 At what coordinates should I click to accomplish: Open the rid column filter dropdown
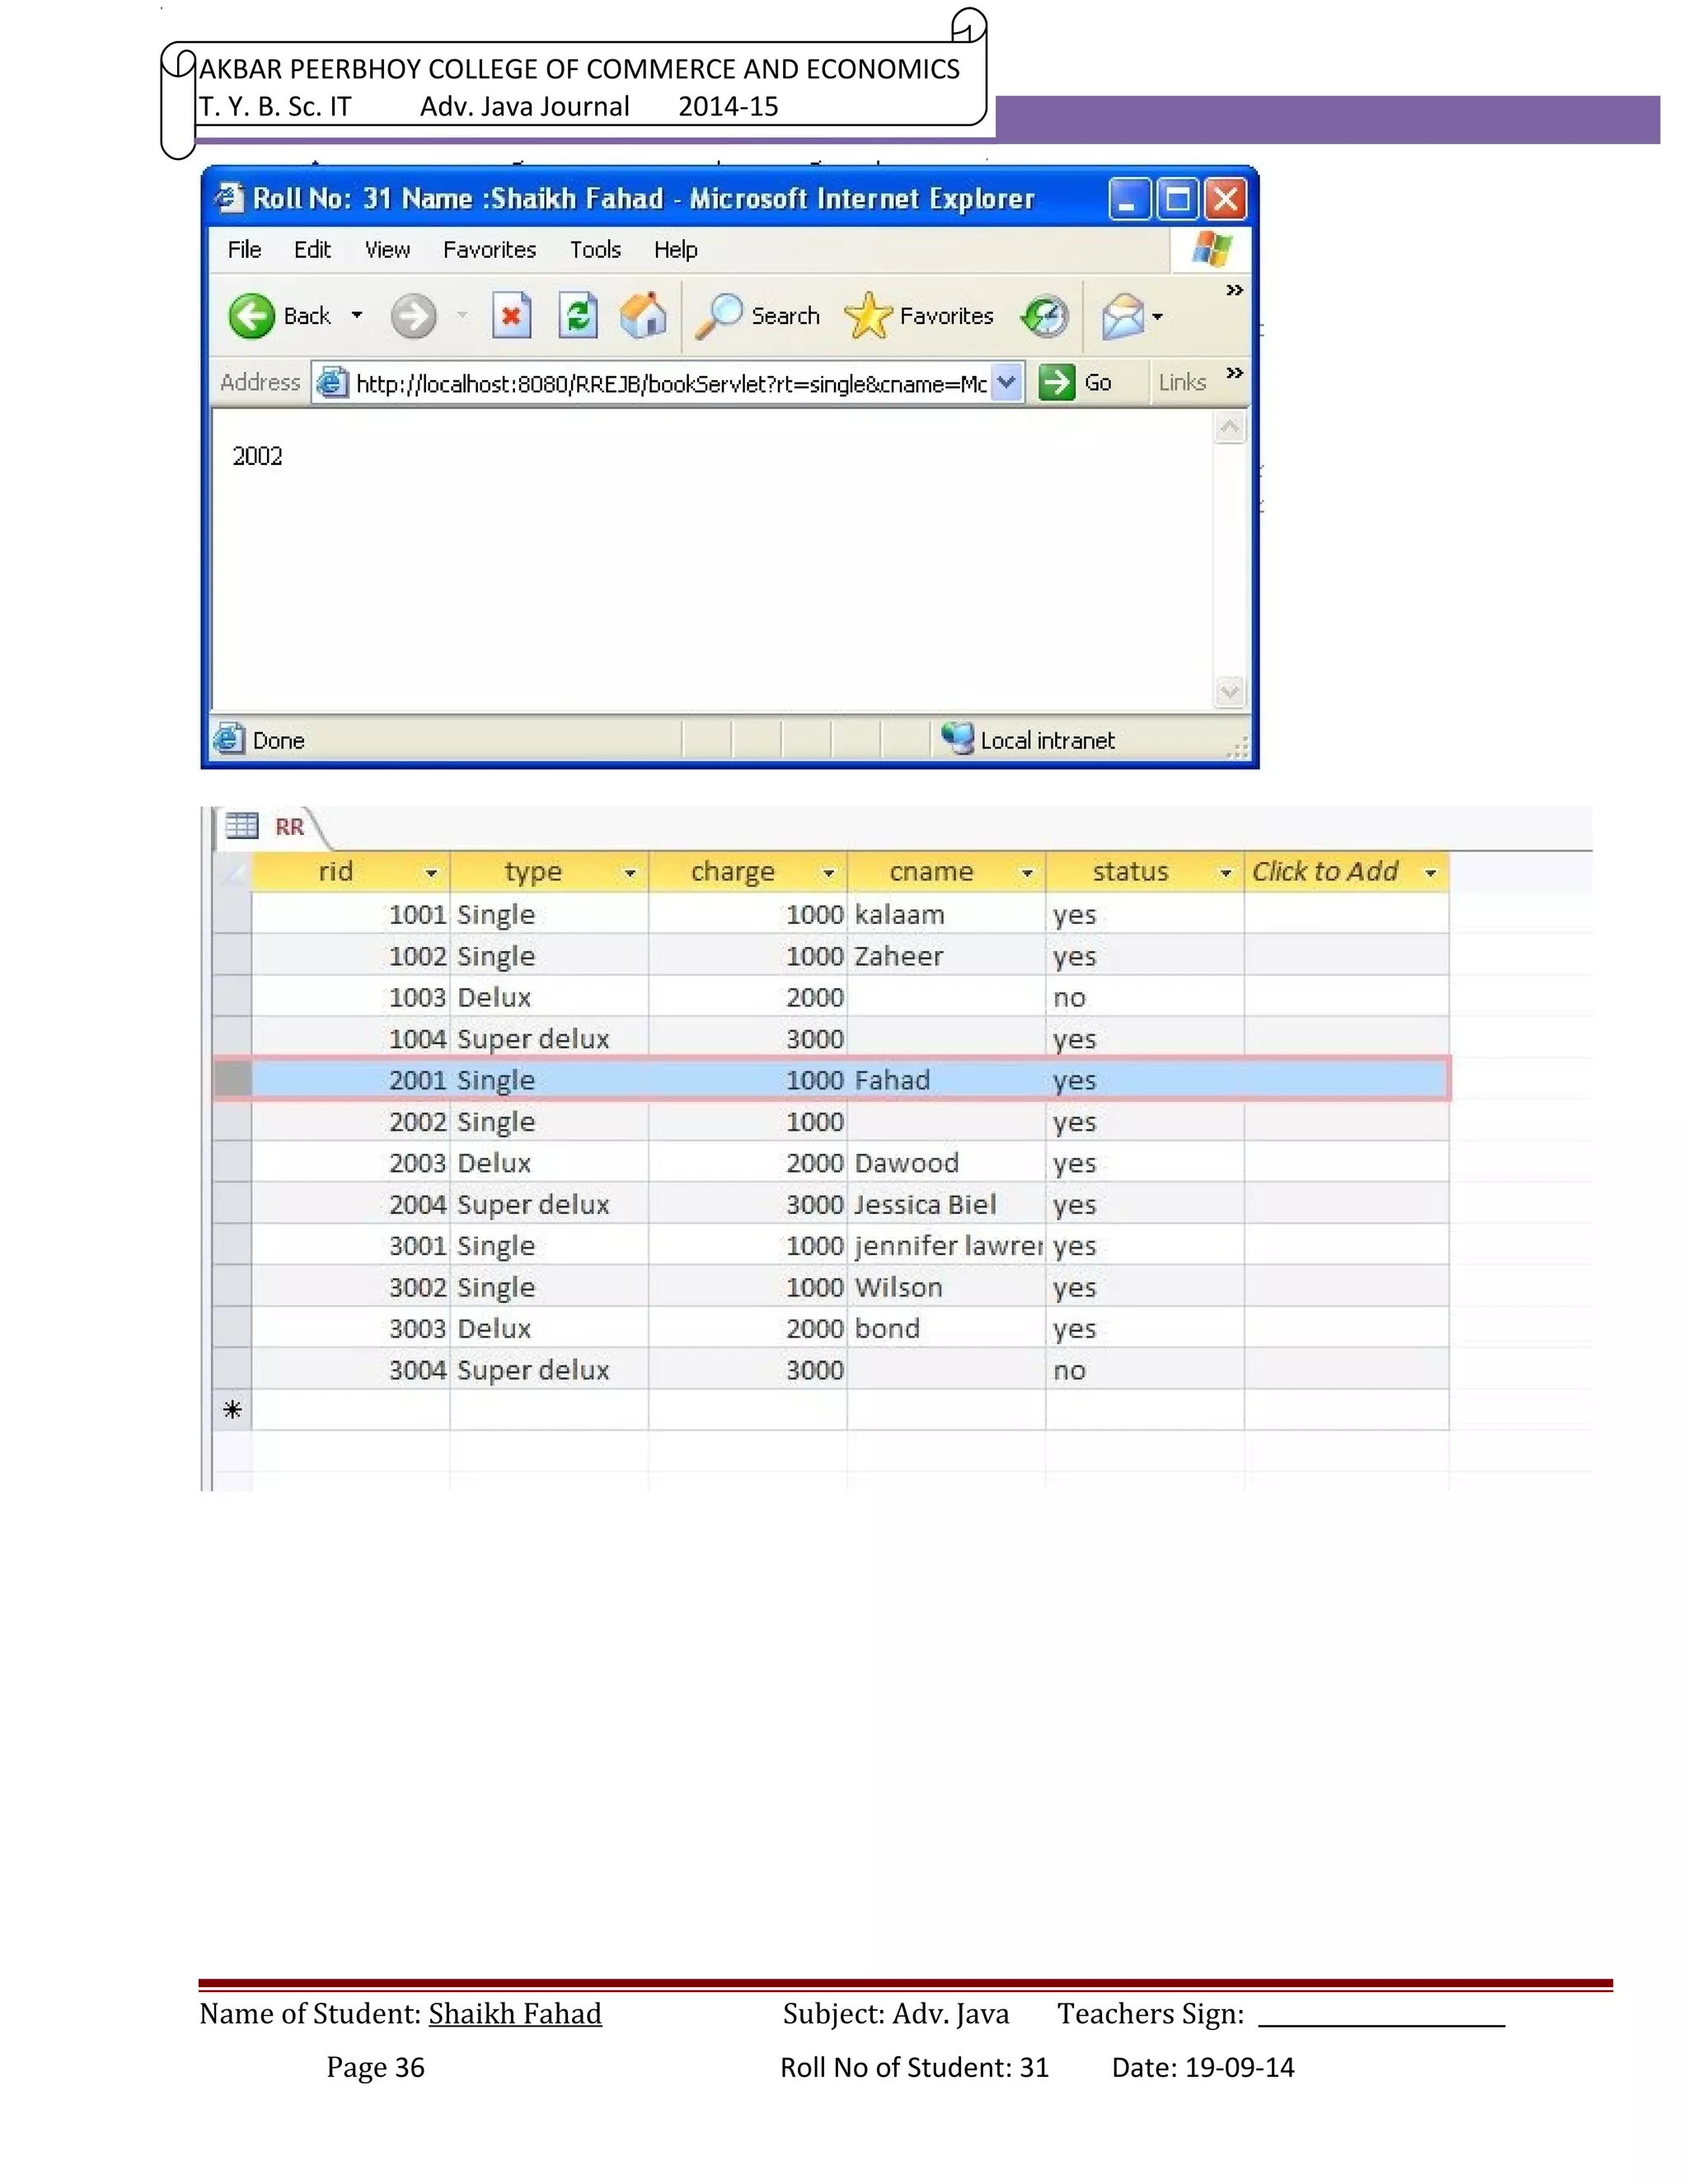pyautogui.click(x=431, y=873)
